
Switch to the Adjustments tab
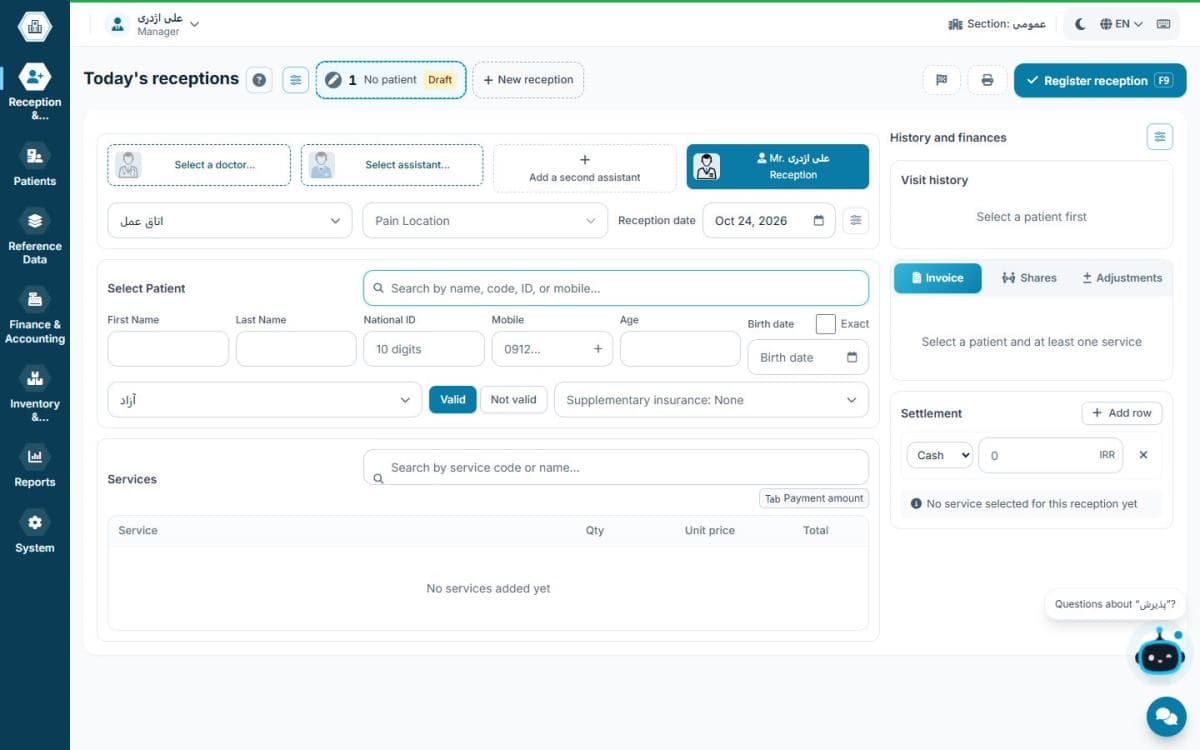pos(1122,278)
